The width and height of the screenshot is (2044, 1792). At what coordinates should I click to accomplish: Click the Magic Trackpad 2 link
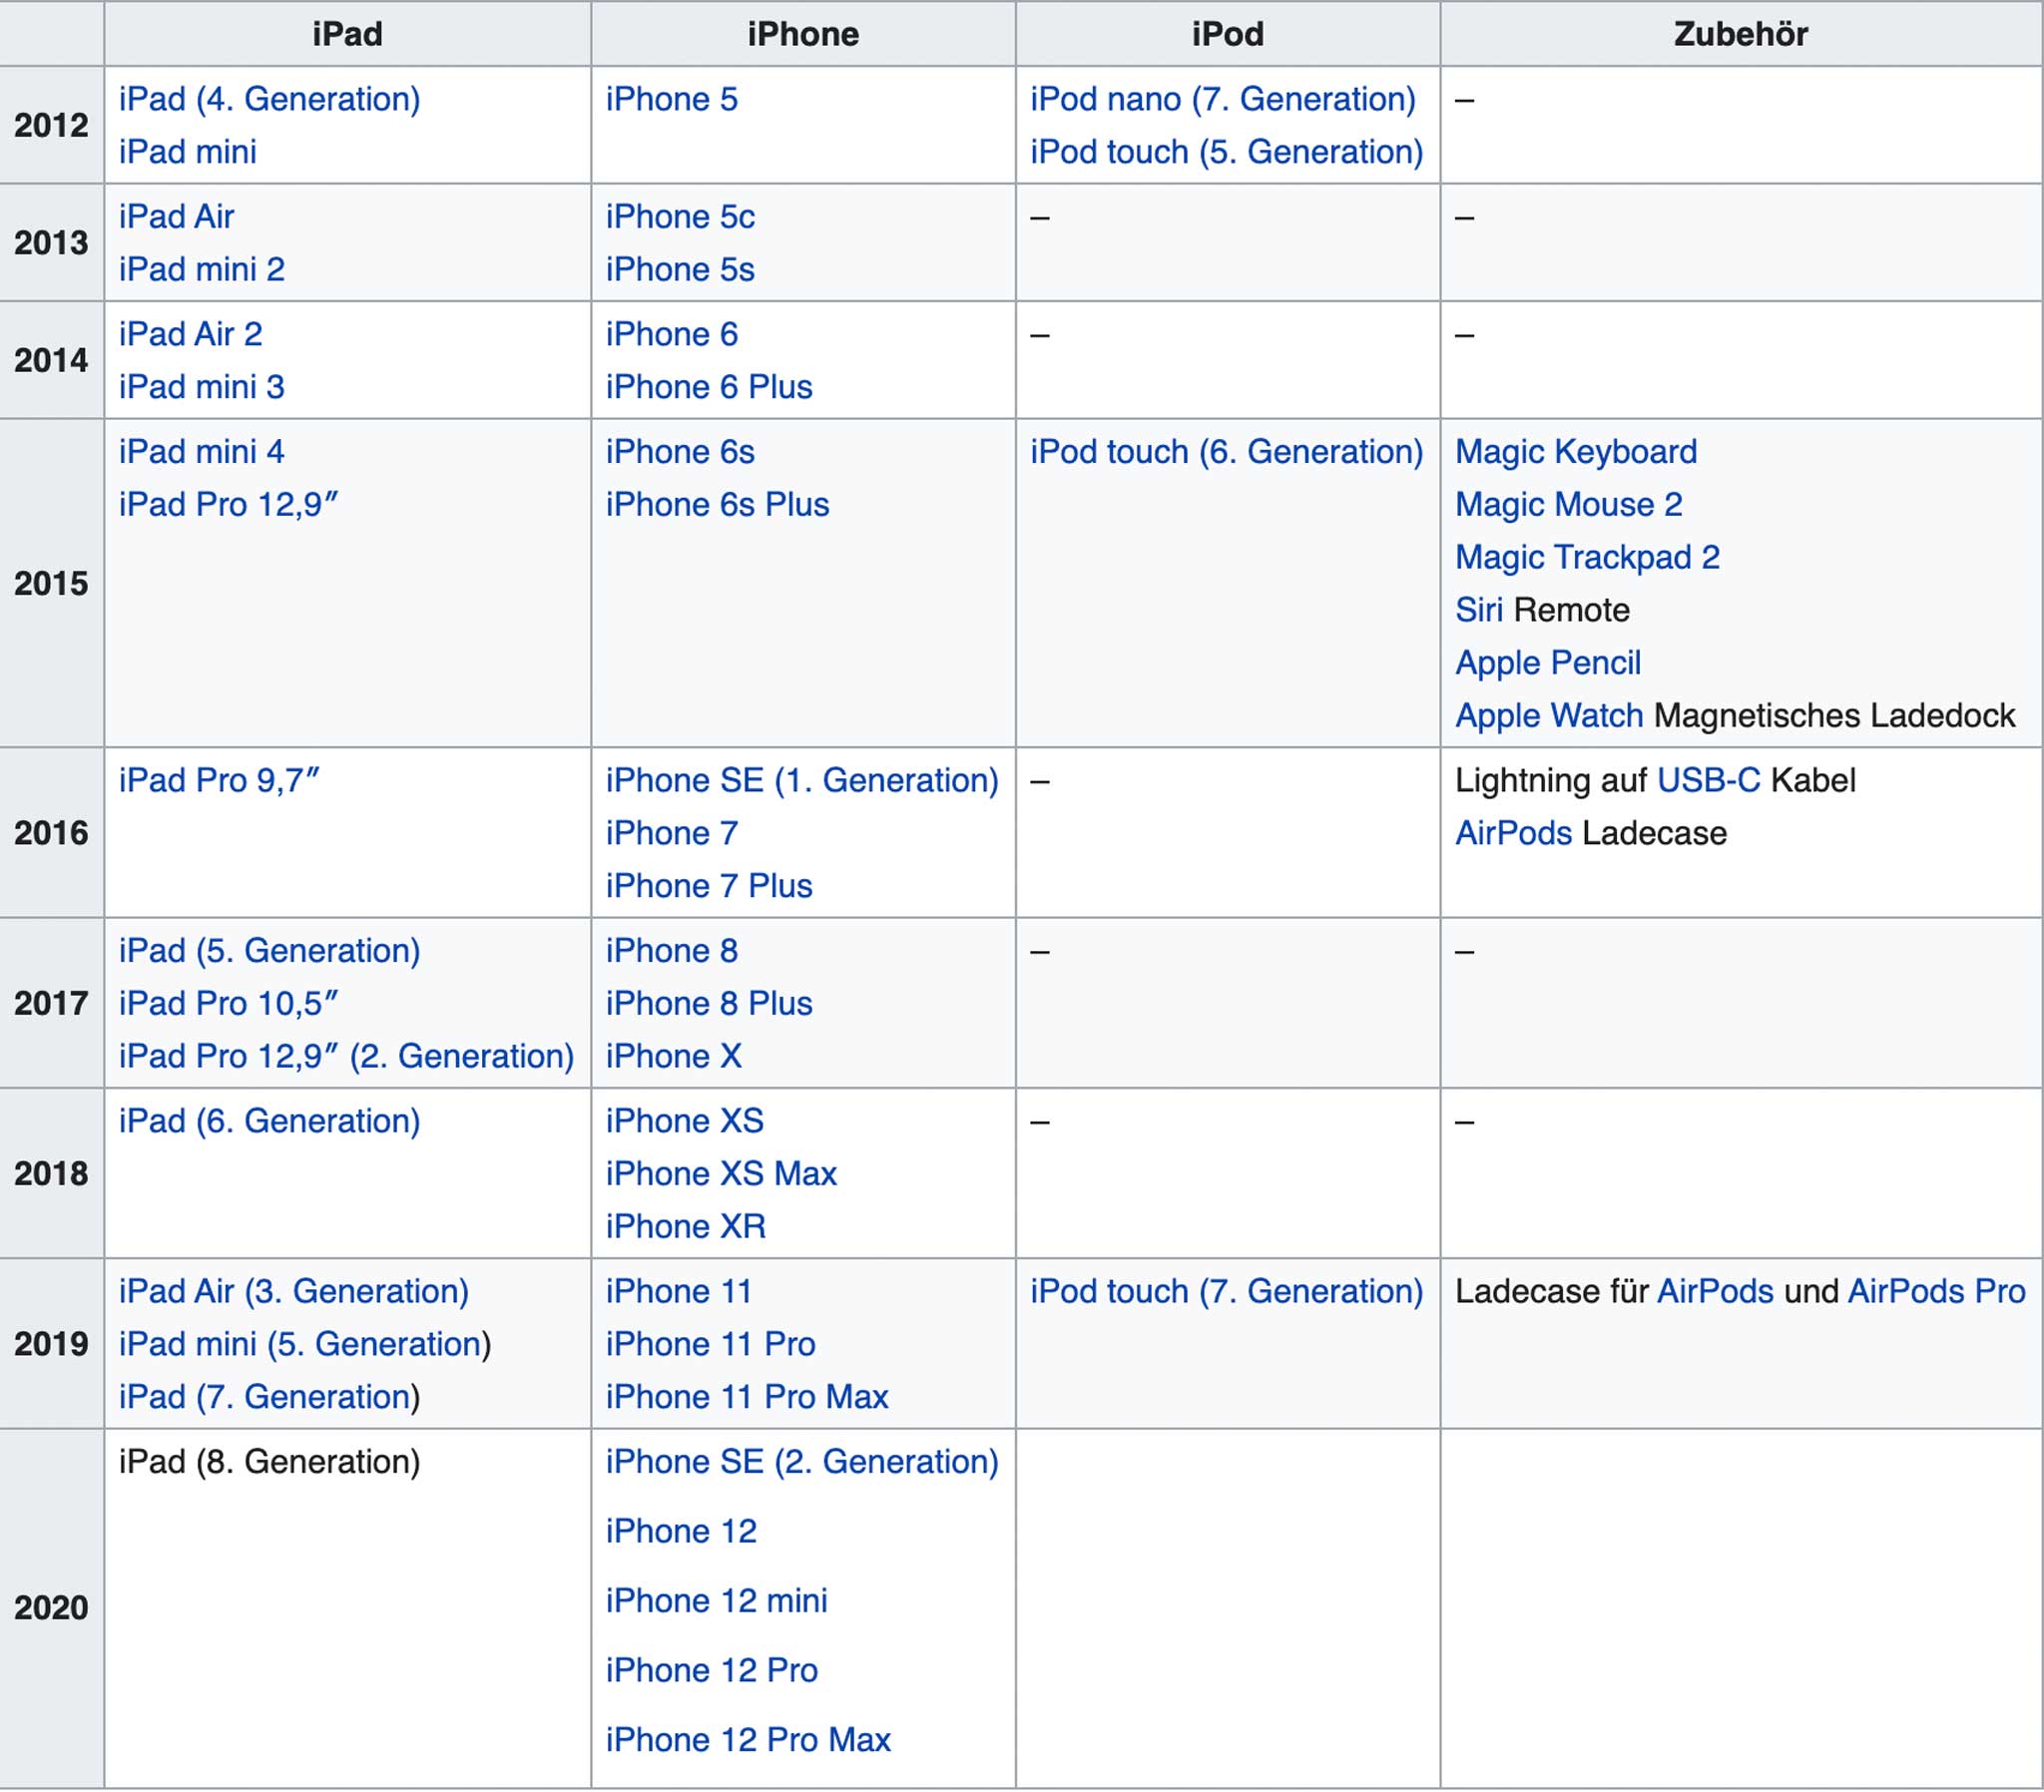tap(1586, 557)
